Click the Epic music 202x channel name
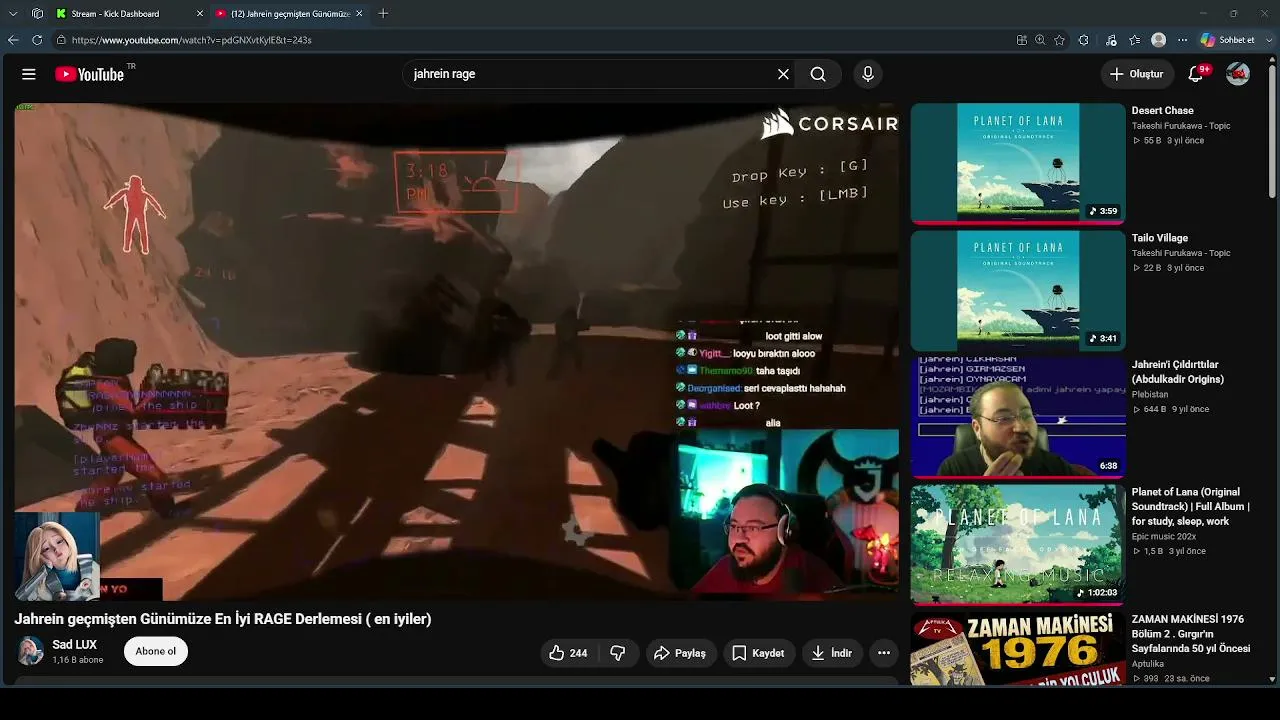This screenshot has height=720, width=1280. click(1164, 536)
